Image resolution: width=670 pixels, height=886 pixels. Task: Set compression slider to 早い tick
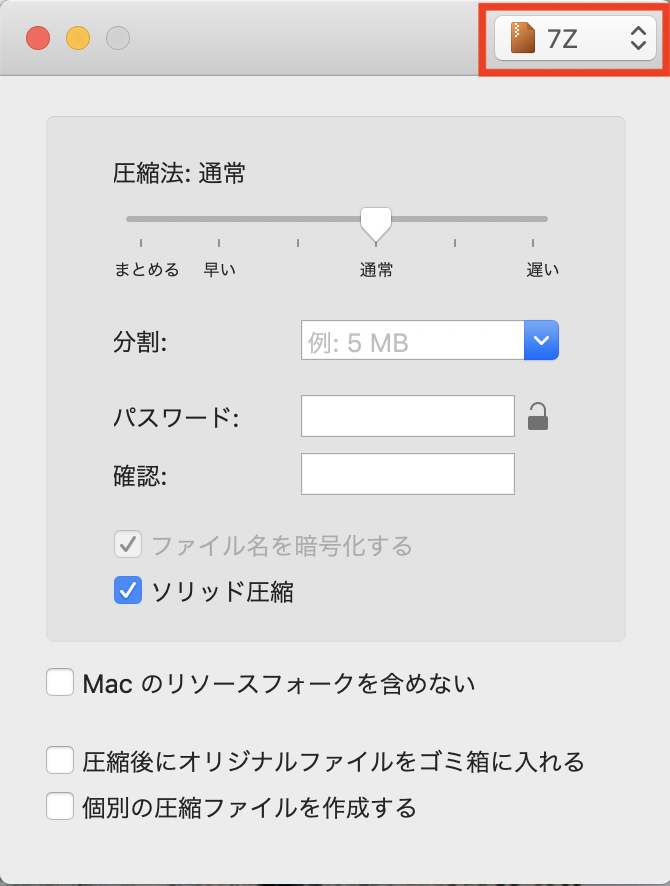[x=219, y=219]
